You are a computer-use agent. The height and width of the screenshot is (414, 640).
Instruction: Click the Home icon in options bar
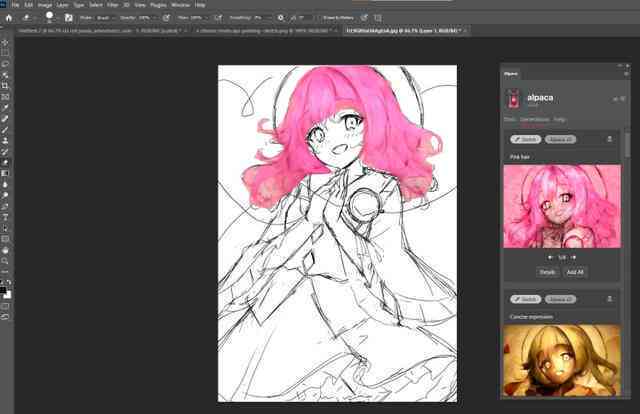tap(9, 18)
